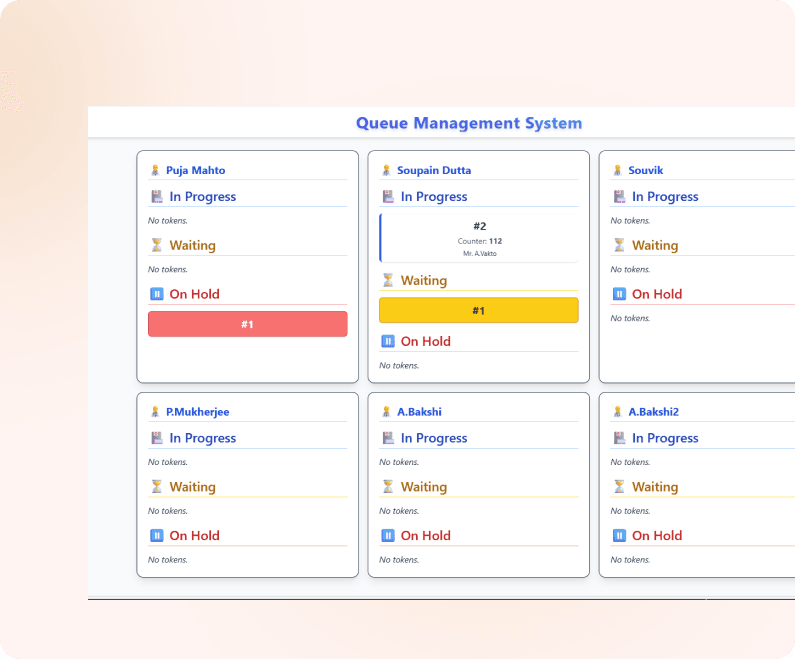Click the pause On Hold icon in Souvik's card
795x659 pixels.
619,294
